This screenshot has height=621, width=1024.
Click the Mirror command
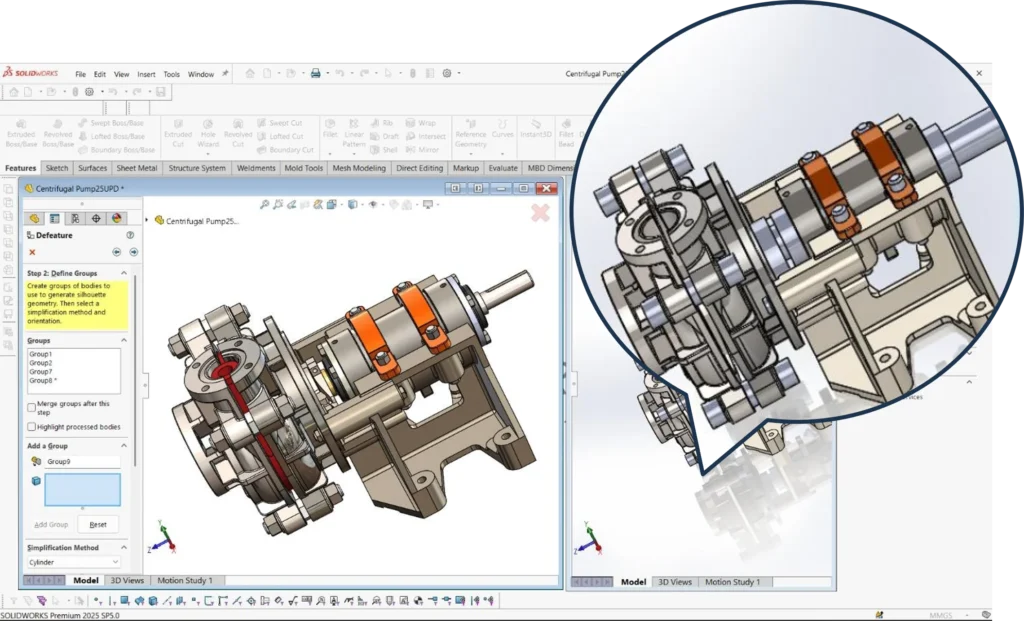tap(423, 150)
